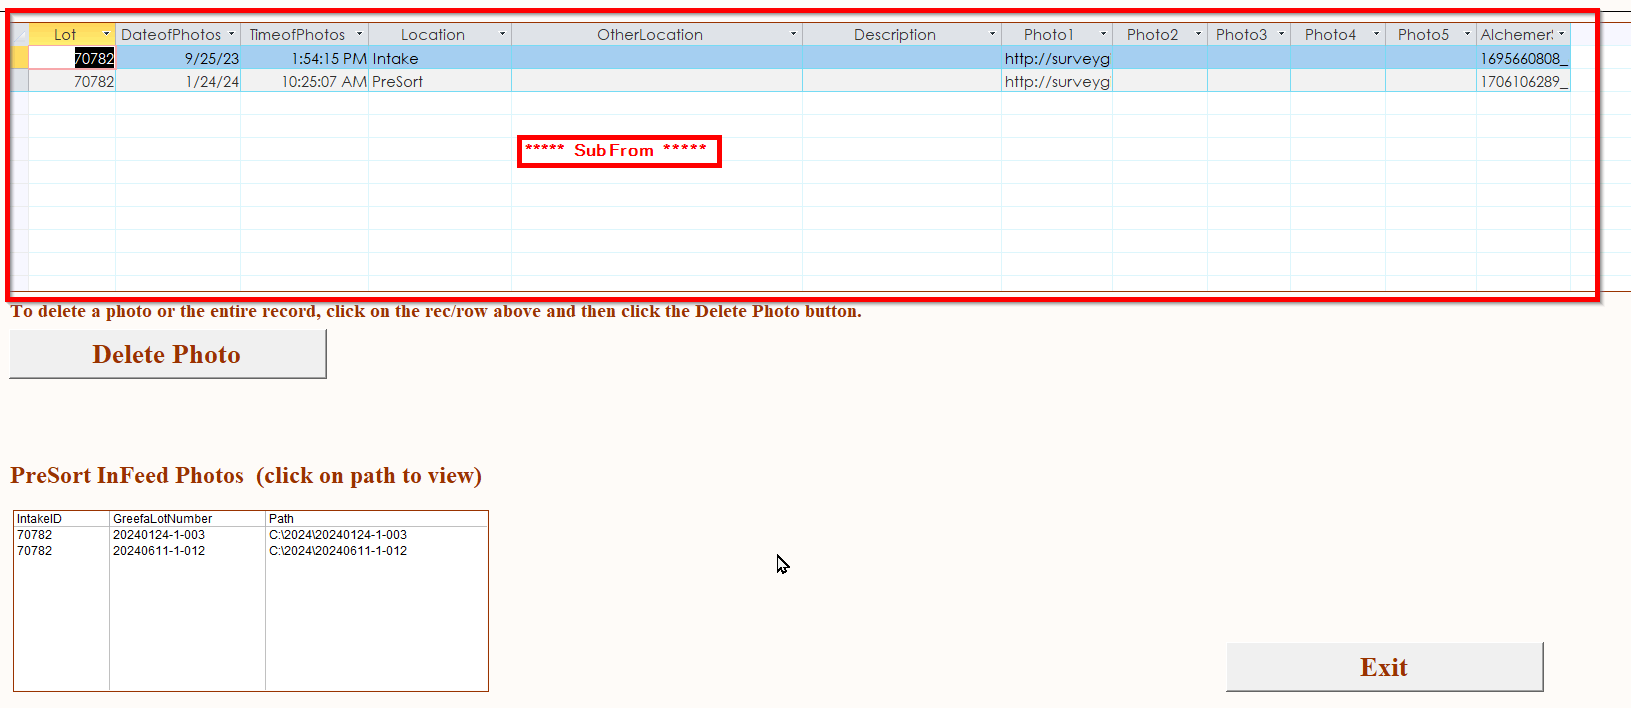1631x708 pixels.
Task: Open path C:\2024\20240124-1-003 in list
Action: click(338, 535)
